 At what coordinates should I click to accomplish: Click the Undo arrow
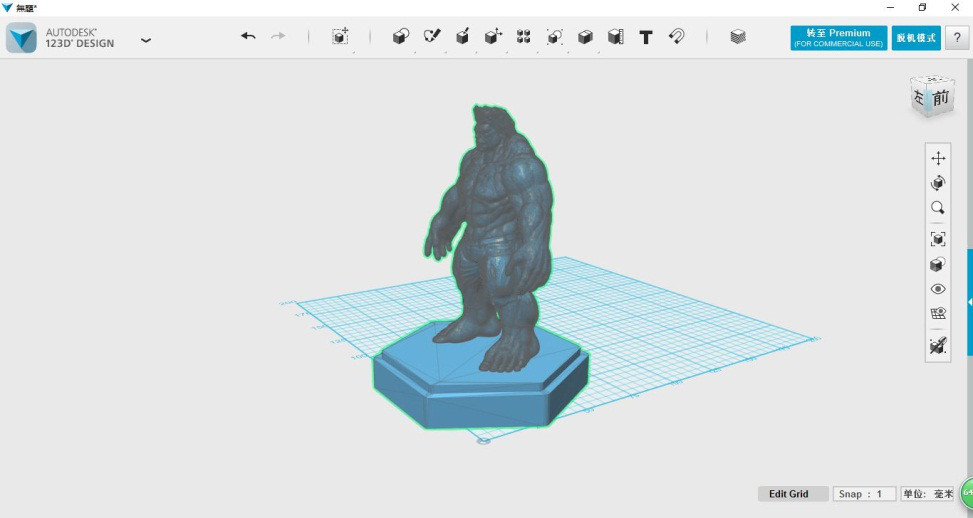point(248,37)
